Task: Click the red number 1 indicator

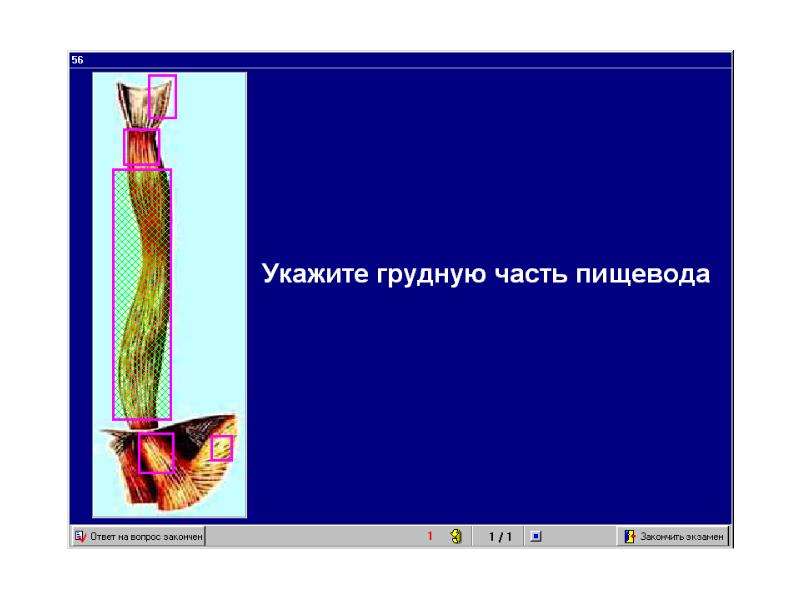Action: point(430,536)
